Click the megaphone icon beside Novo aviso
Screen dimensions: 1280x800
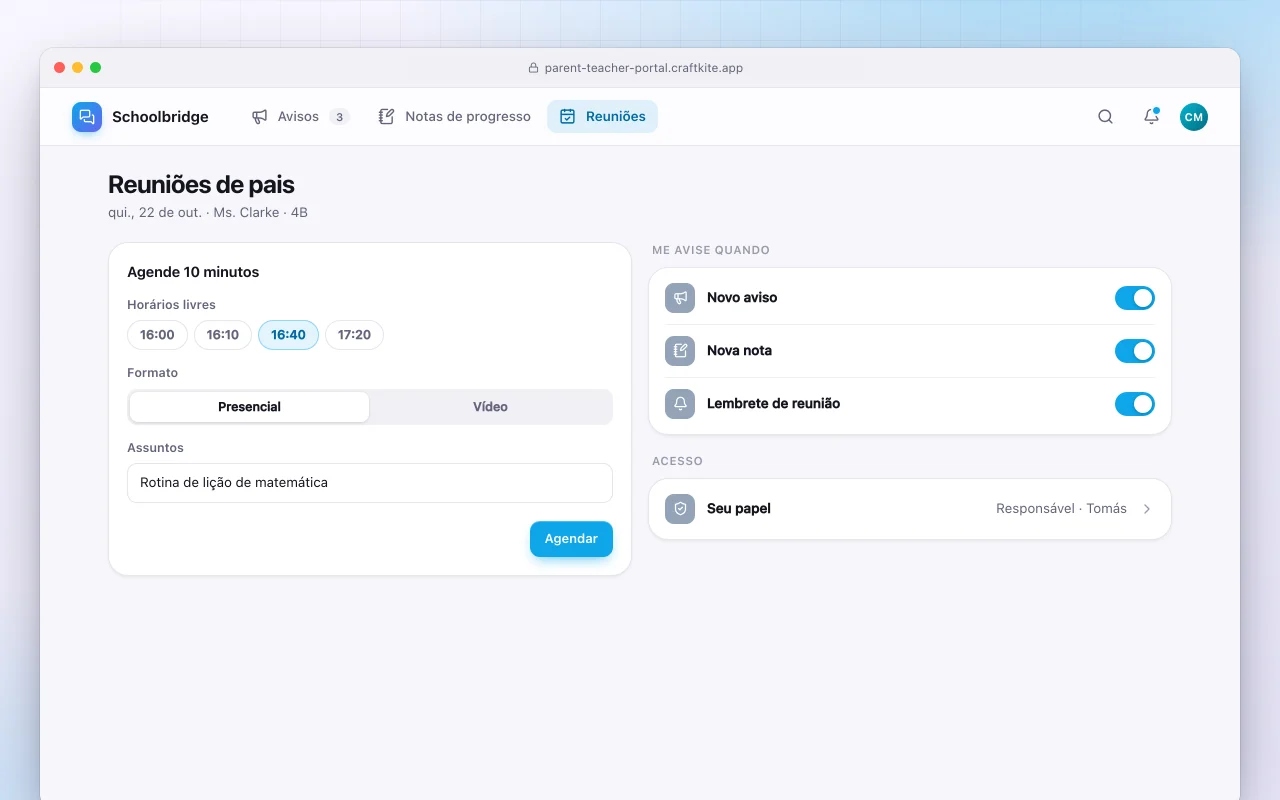[680, 298]
